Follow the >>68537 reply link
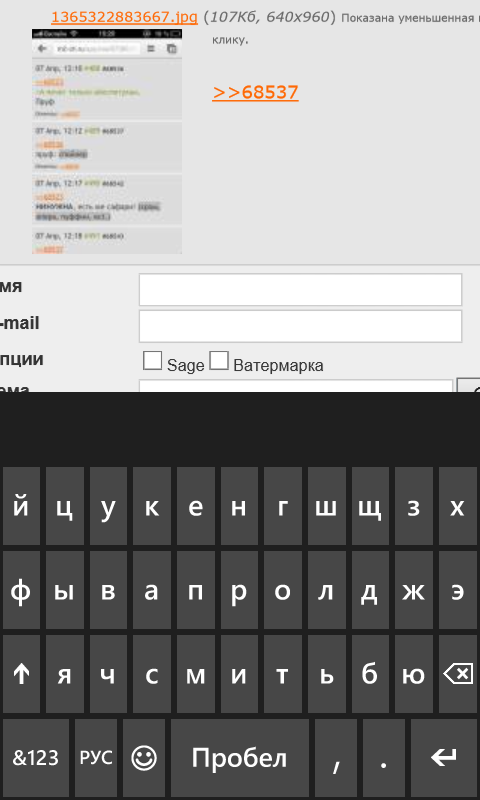Image resolution: width=480 pixels, height=800 pixels. (255, 92)
